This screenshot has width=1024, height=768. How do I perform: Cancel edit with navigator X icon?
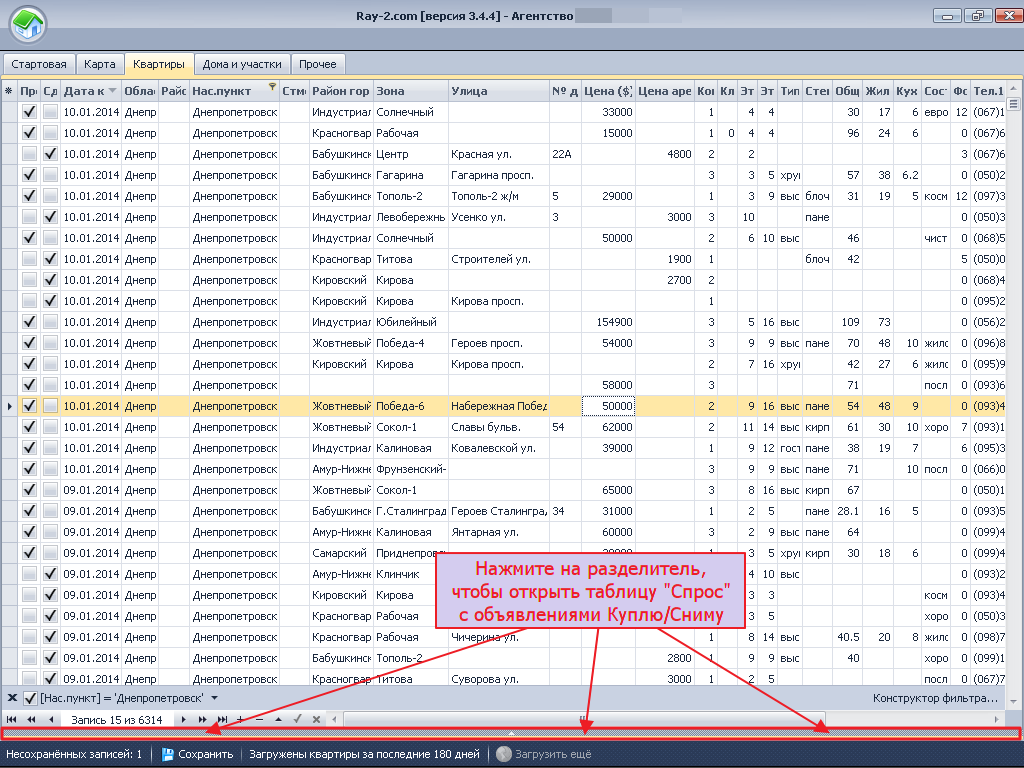pos(316,719)
